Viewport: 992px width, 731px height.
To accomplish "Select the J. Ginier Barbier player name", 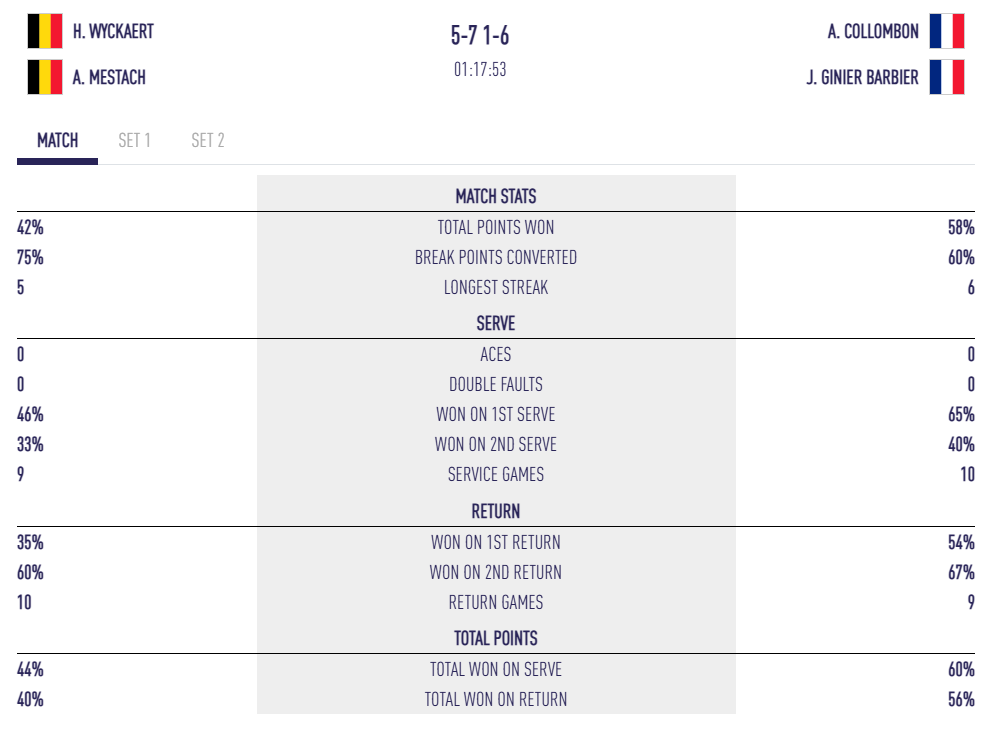I will [x=862, y=77].
